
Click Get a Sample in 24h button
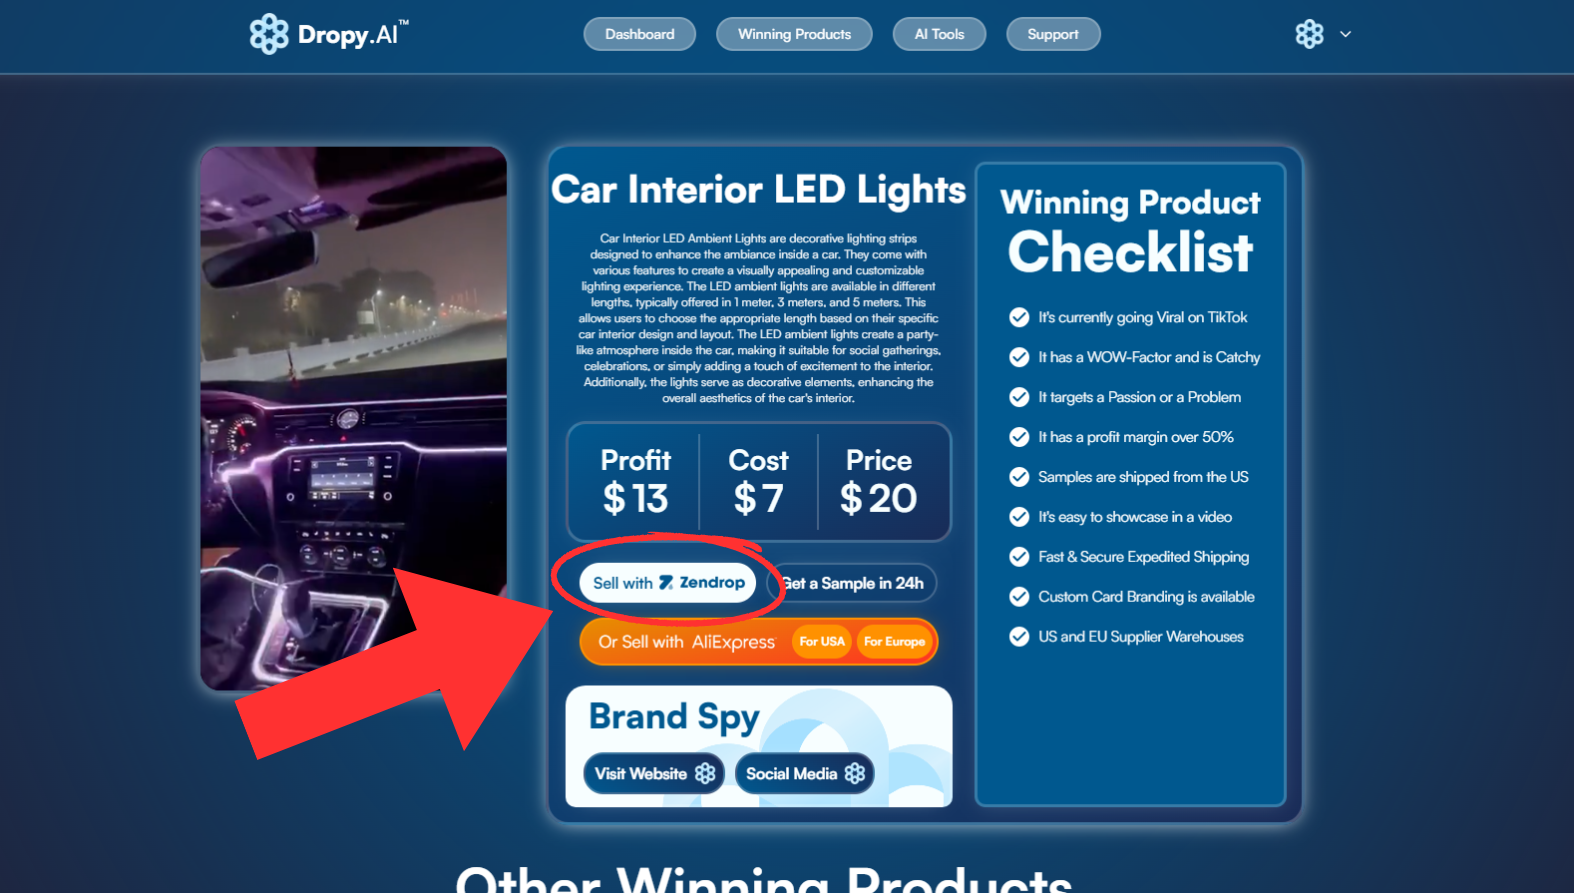853,583
